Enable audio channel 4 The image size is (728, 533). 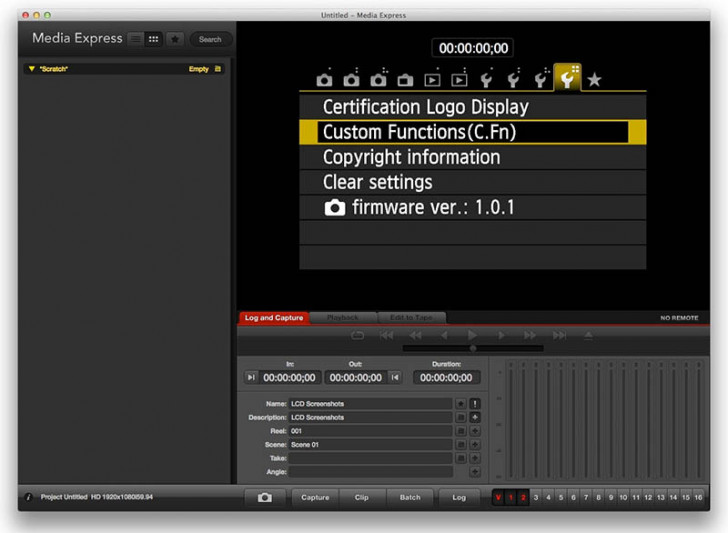click(x=548, y=497)
